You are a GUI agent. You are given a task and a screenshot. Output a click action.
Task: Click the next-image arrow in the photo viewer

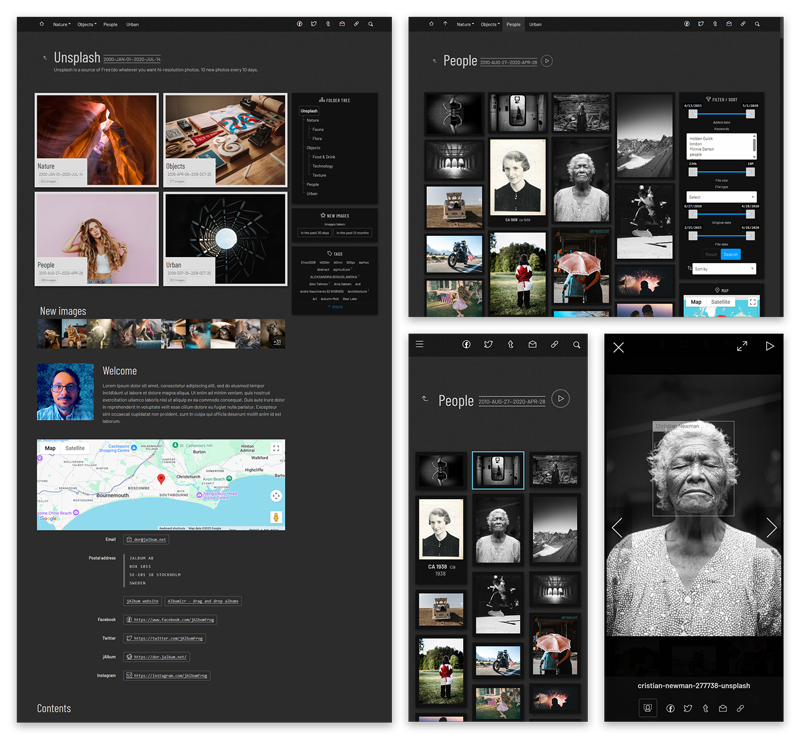coord(771,527)
